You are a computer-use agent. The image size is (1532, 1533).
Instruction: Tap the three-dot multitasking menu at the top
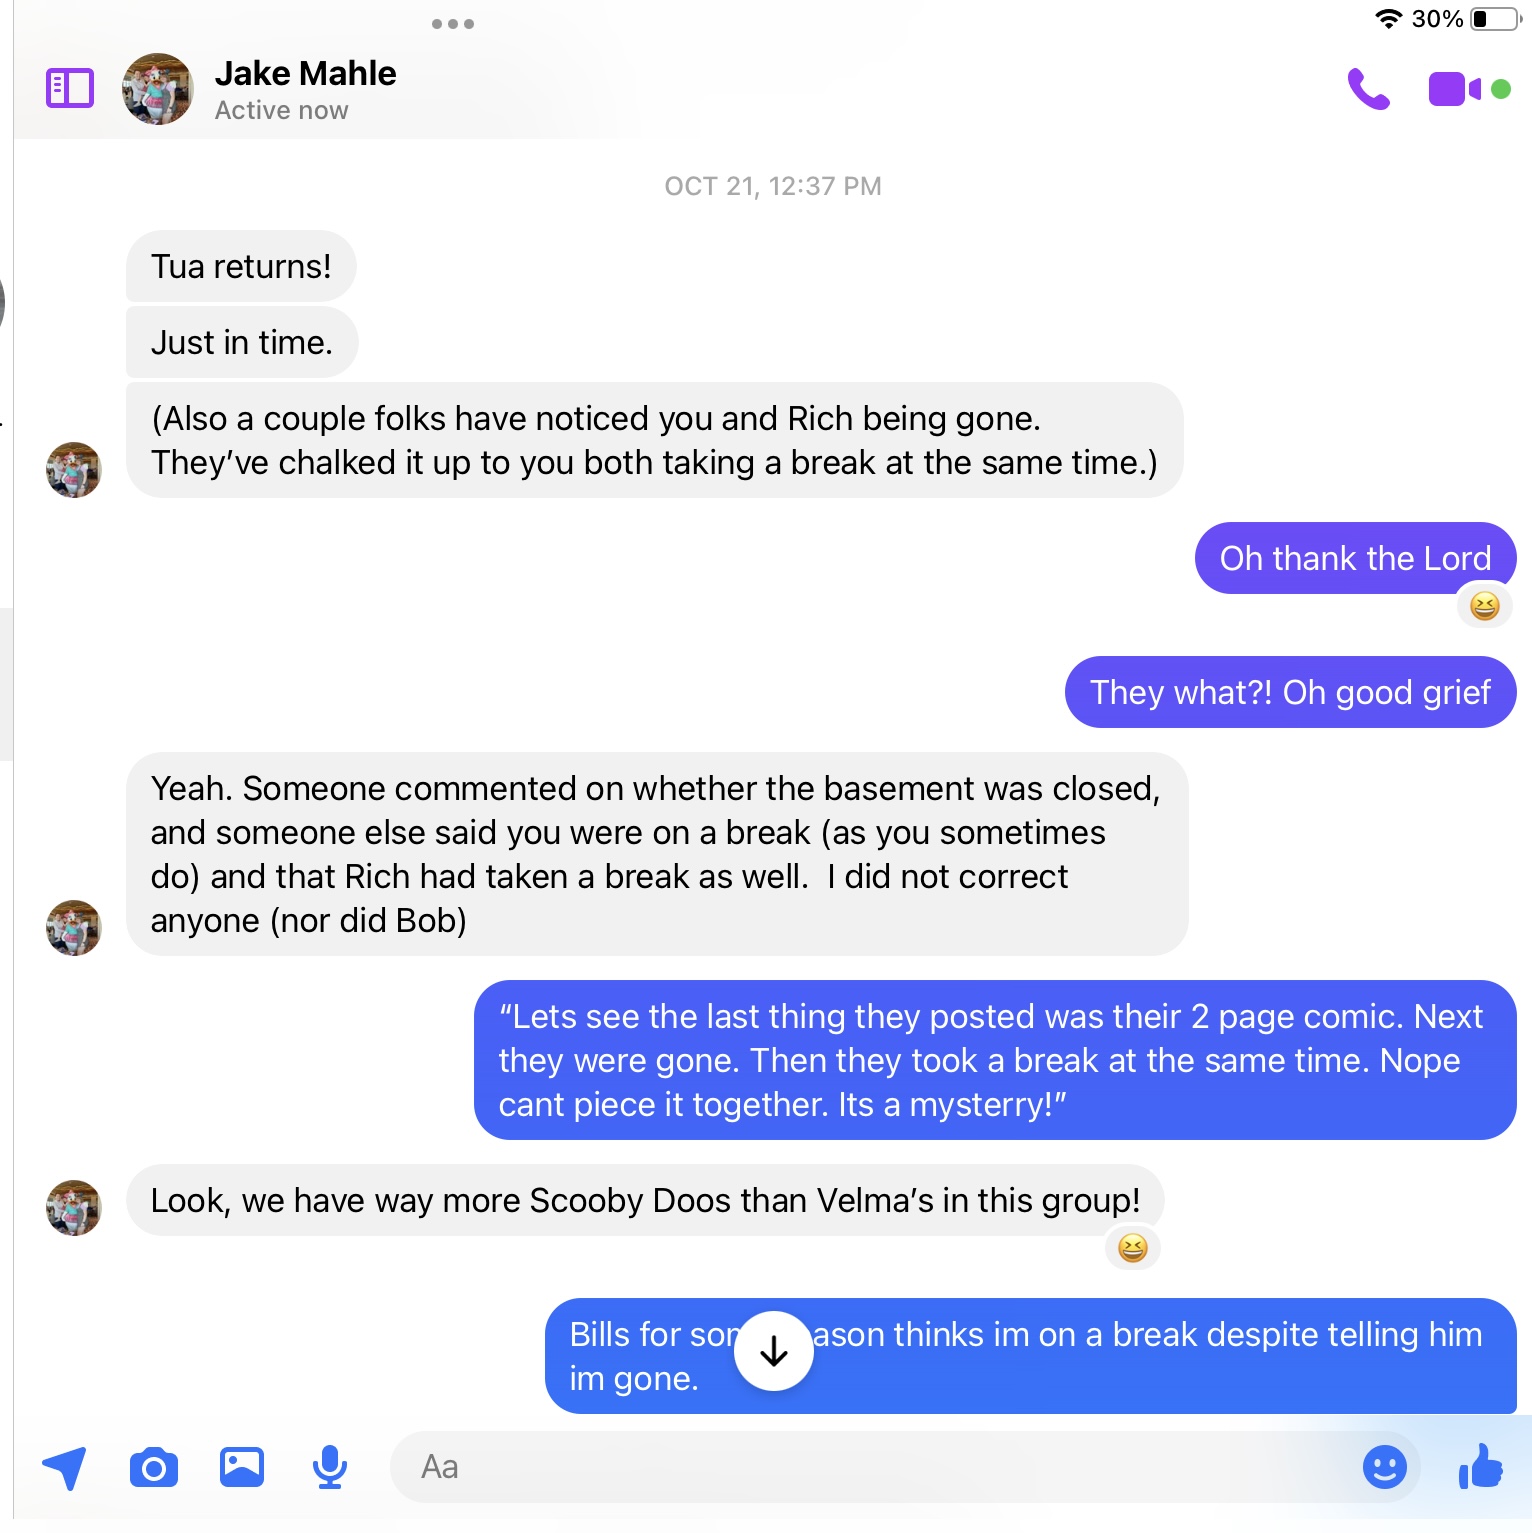(x=453, y=24)
